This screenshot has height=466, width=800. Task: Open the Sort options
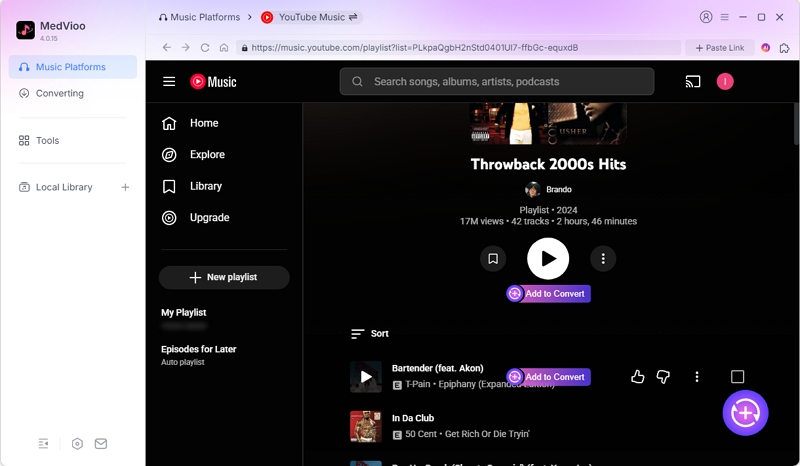pos(370,333)
